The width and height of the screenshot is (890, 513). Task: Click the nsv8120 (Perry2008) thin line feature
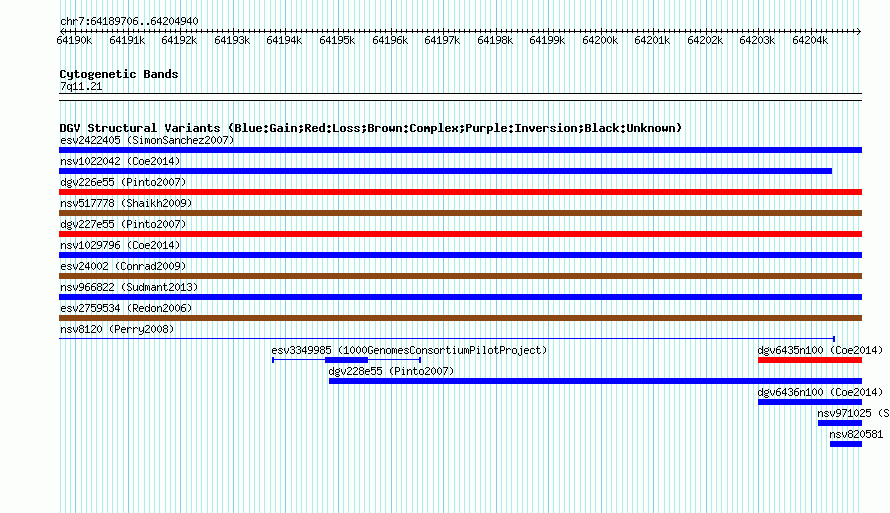pyautogui.click(x=447, y=339)
